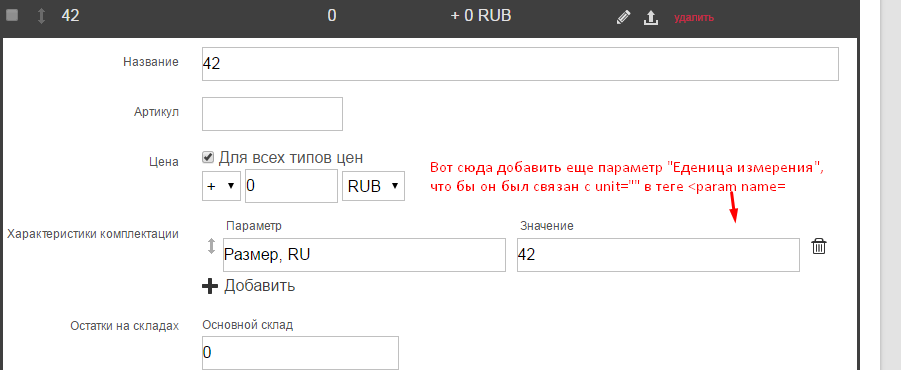Viewport: 901px width, 370px height.
Task: Click the Параметр field with Размер, RU
Action: click(x=364, y=255)
